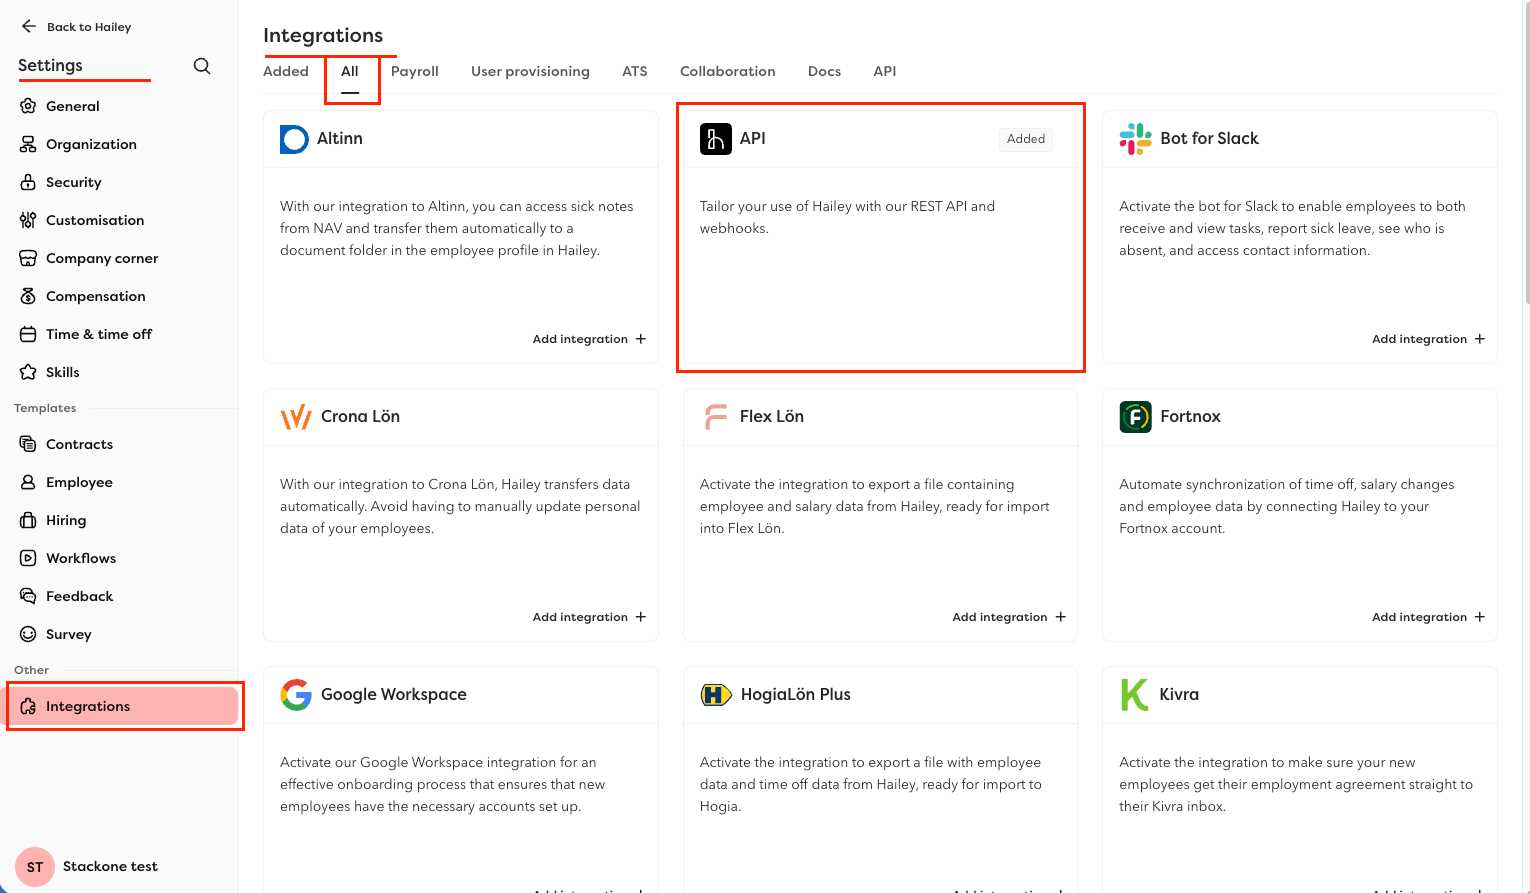Add the Bot for Slack integration
The width and height of the screenshot is (1530, 893).
click(1428, 339)
